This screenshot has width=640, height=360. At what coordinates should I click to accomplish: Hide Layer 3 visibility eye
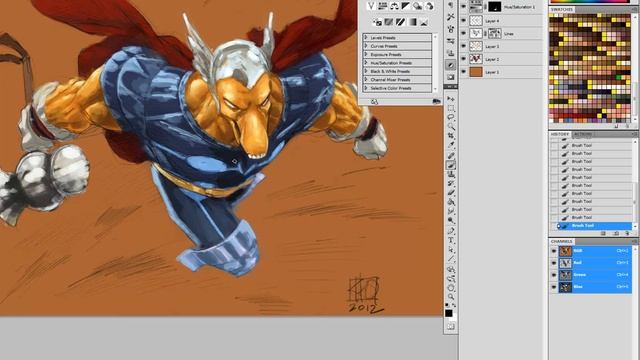(x=463, y=46)
